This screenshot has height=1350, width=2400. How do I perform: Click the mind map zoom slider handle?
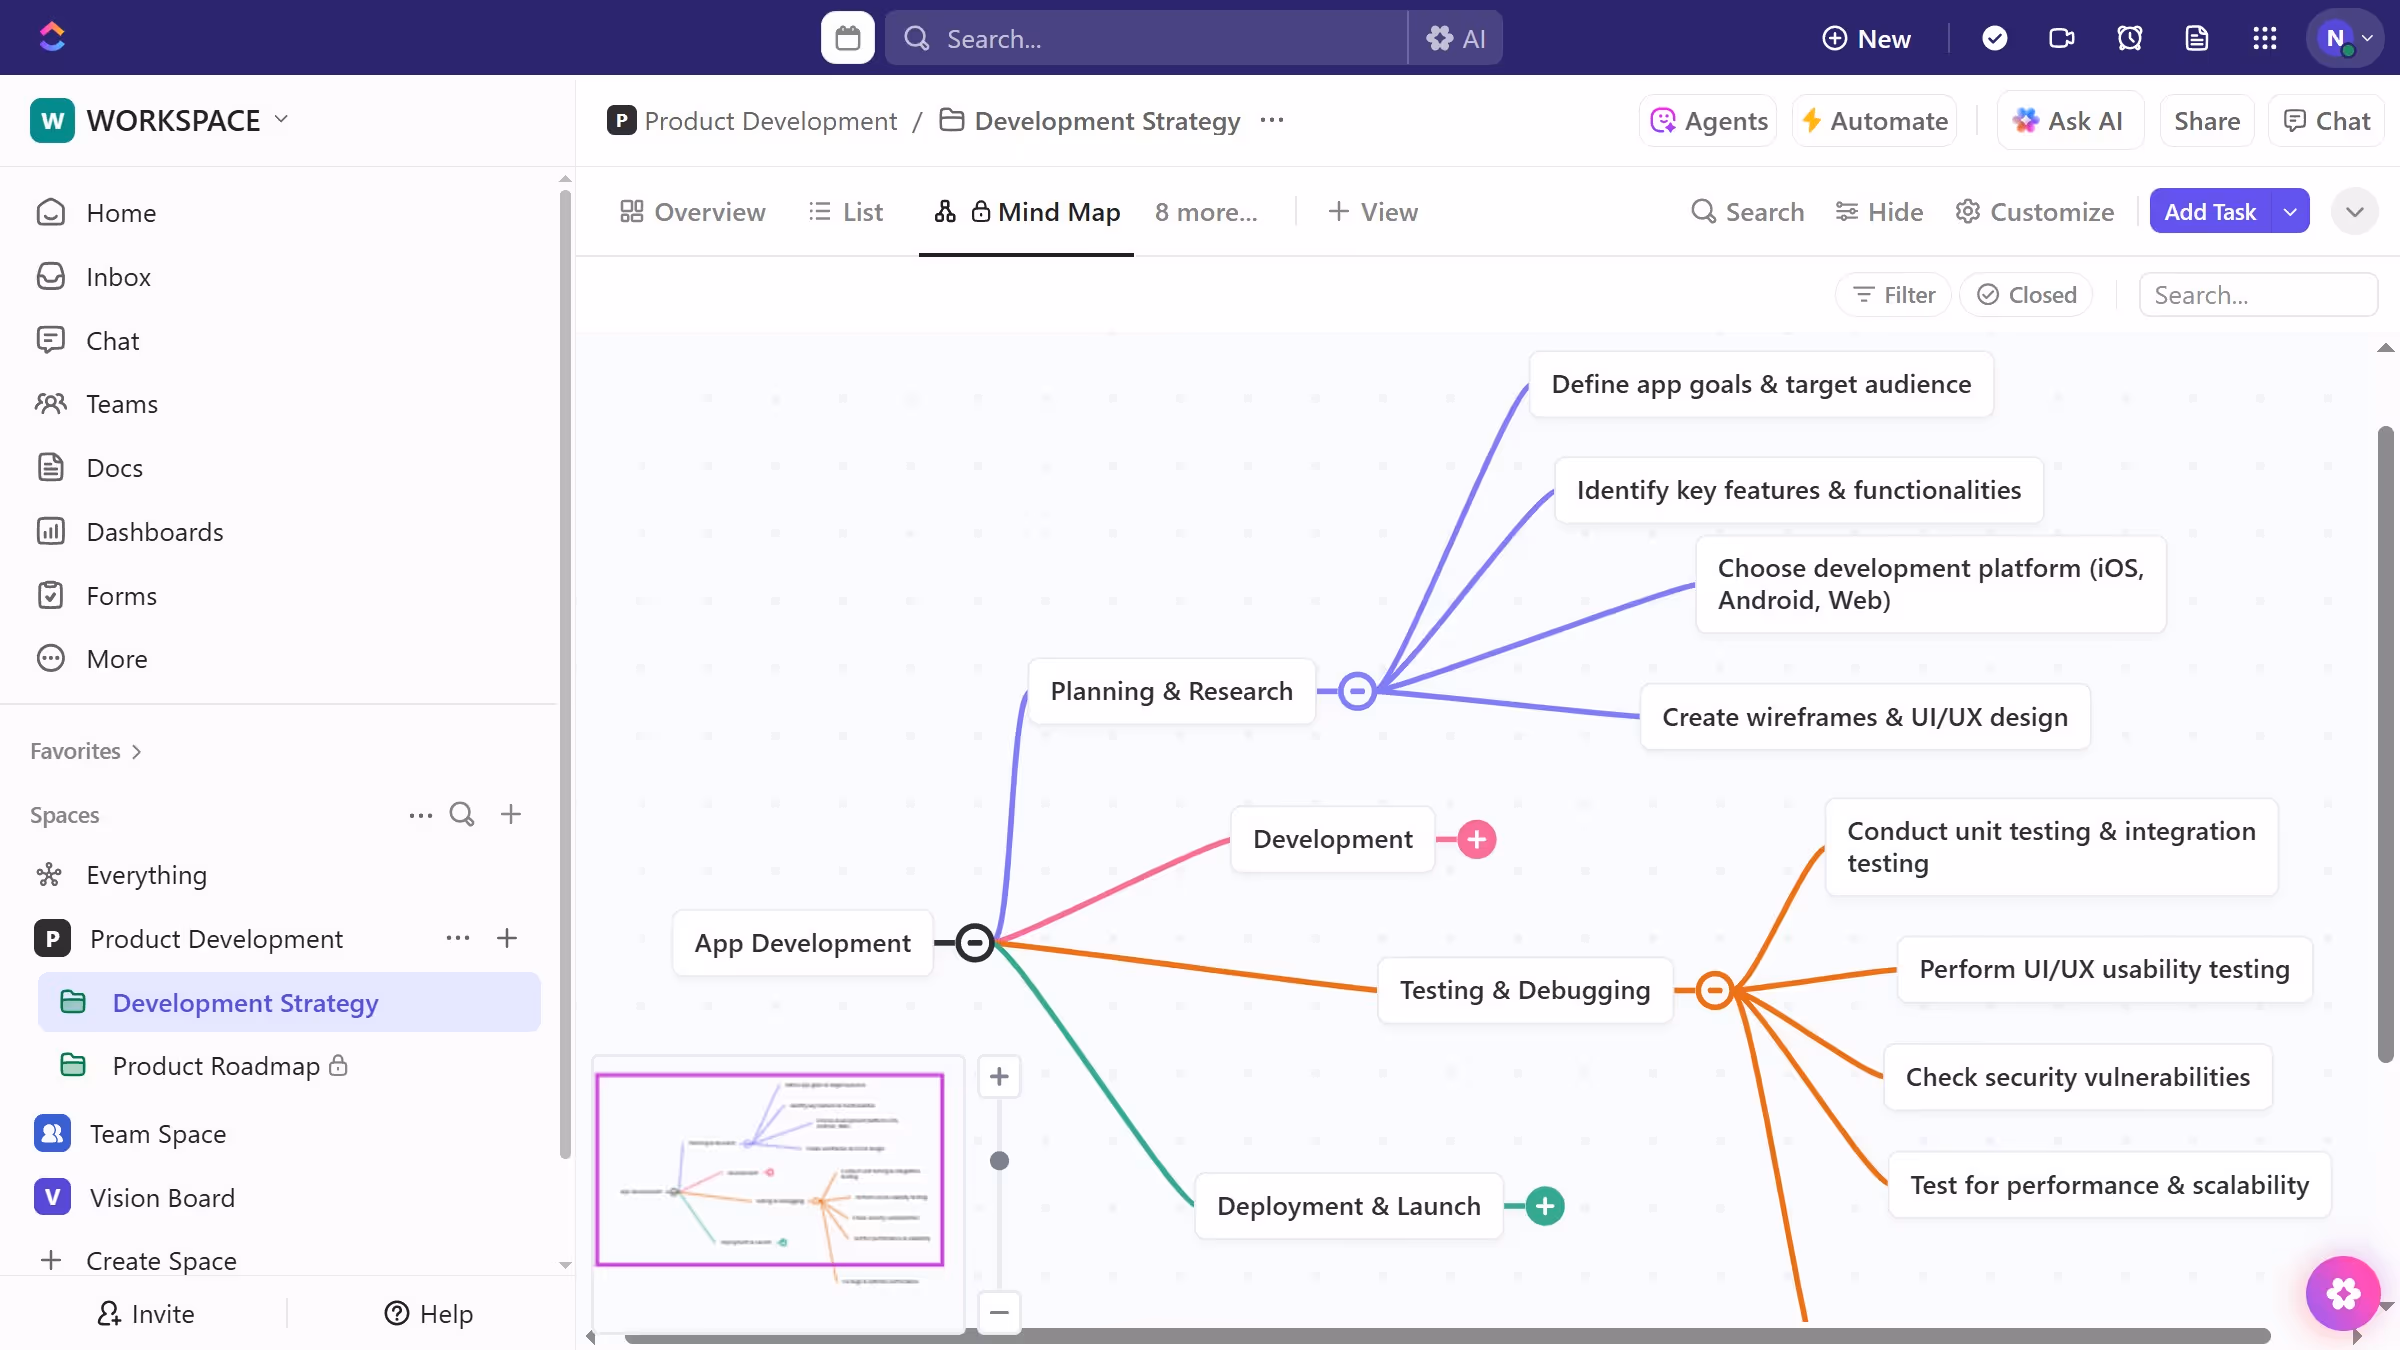[x=999, y=1161]
